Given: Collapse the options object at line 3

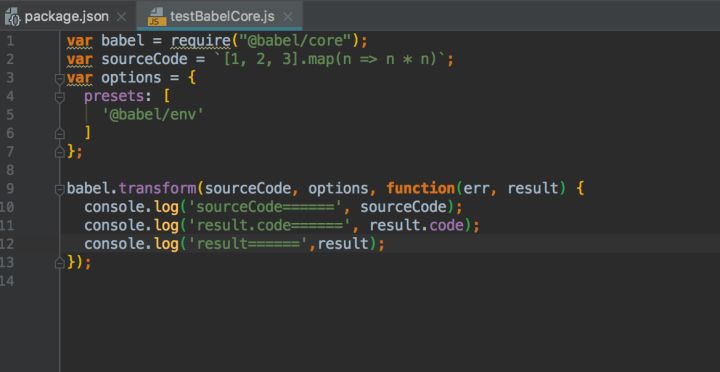Looking at the screenshot, I should pyautogui.click(x=59, y=79).
